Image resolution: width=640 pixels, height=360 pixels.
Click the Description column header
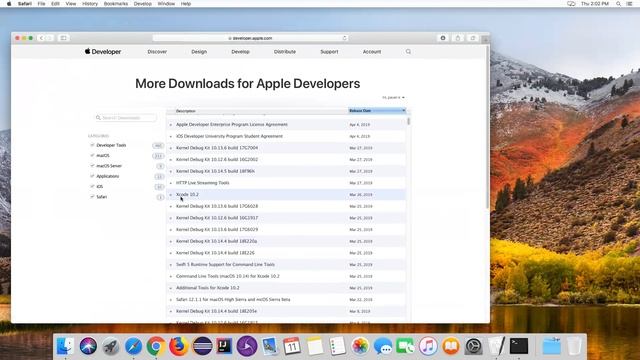point(257,111)
